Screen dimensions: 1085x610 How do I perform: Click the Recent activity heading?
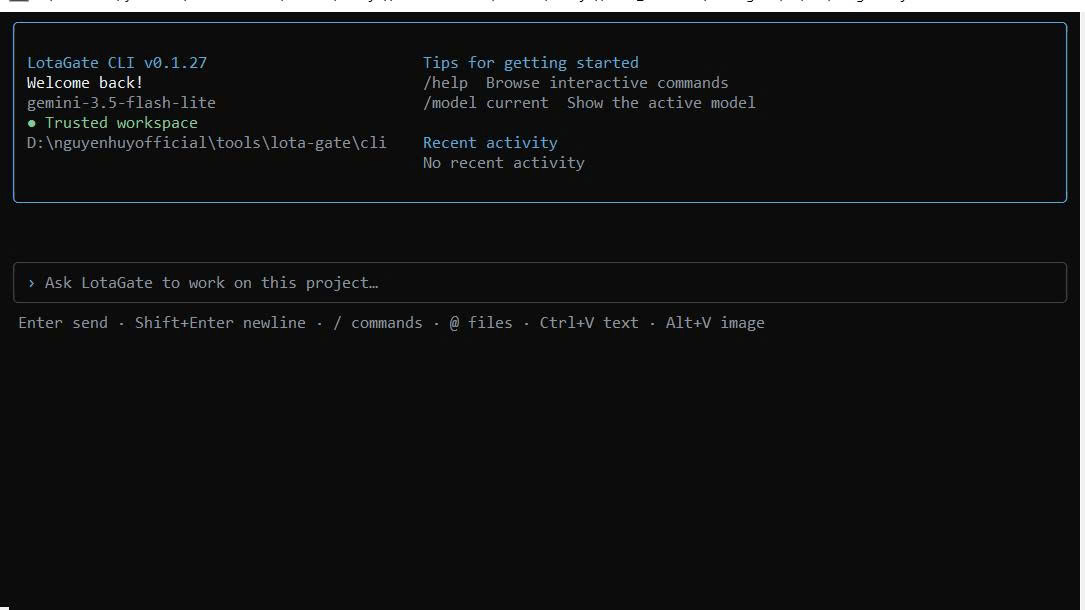[490, 142]
